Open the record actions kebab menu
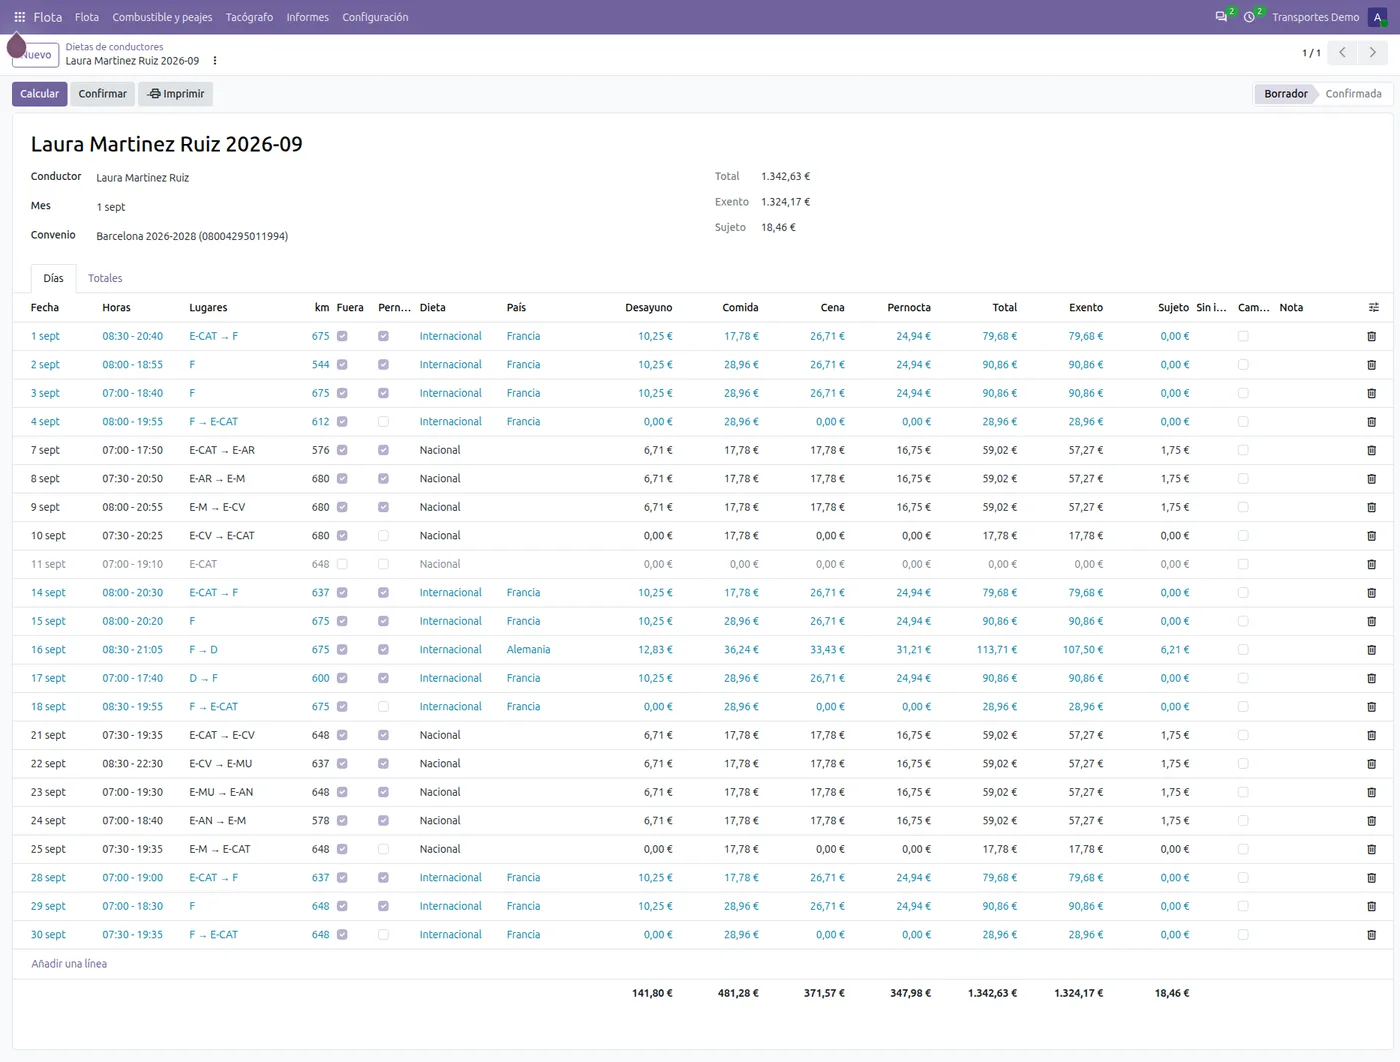This screenshot has width=1400, height=1062. click(215, 61)
